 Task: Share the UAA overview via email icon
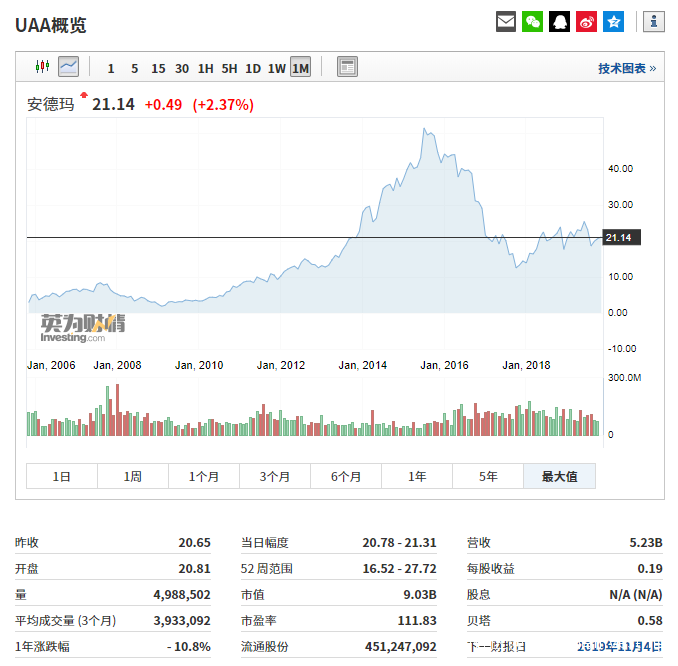(x=505, y=22)
